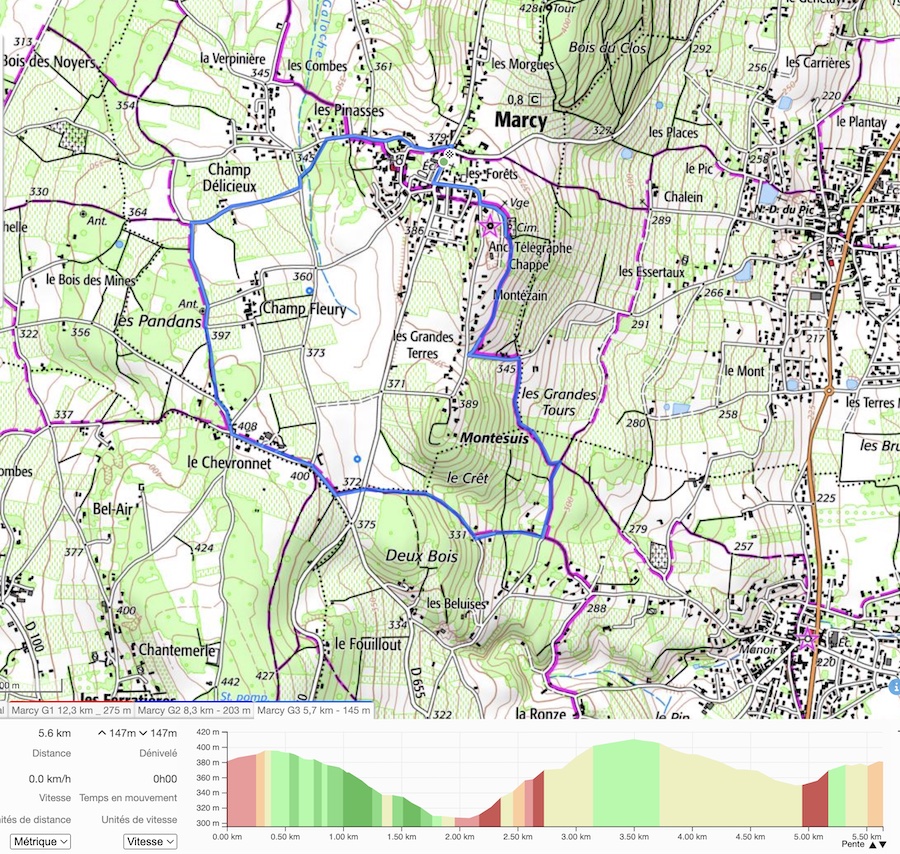Click the D655 road label
Screen dimensions: 900x854
pyautogui.click(x=417, y=683)
